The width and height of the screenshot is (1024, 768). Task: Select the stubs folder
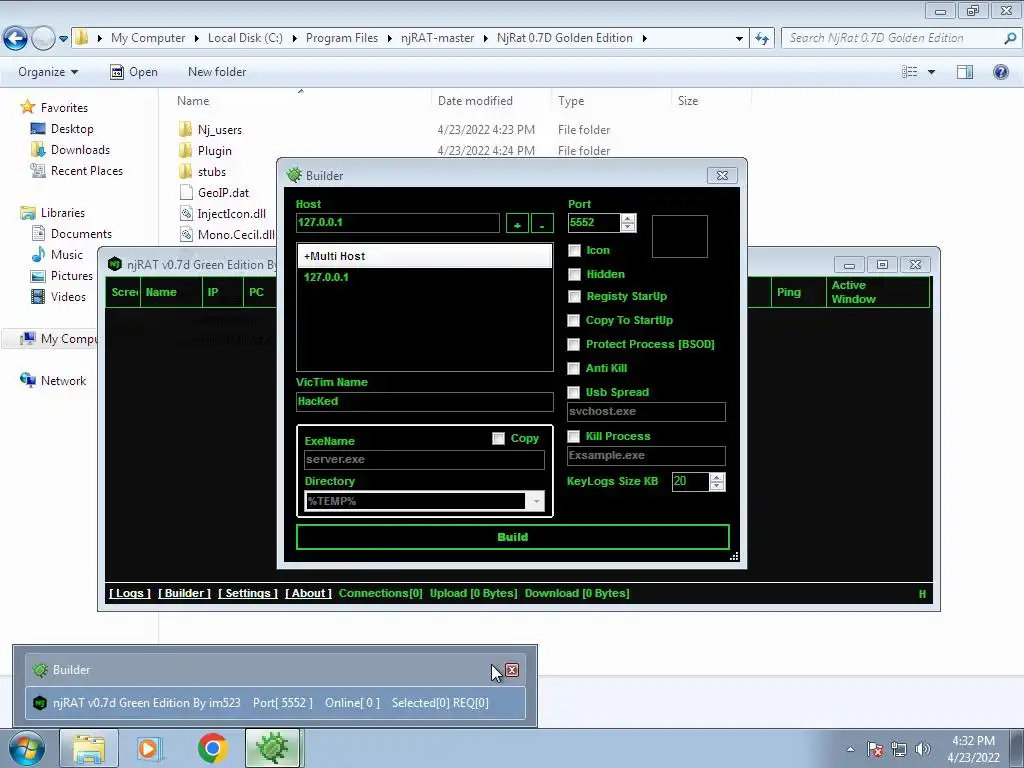pyautogui.click(x=212, y=172)
